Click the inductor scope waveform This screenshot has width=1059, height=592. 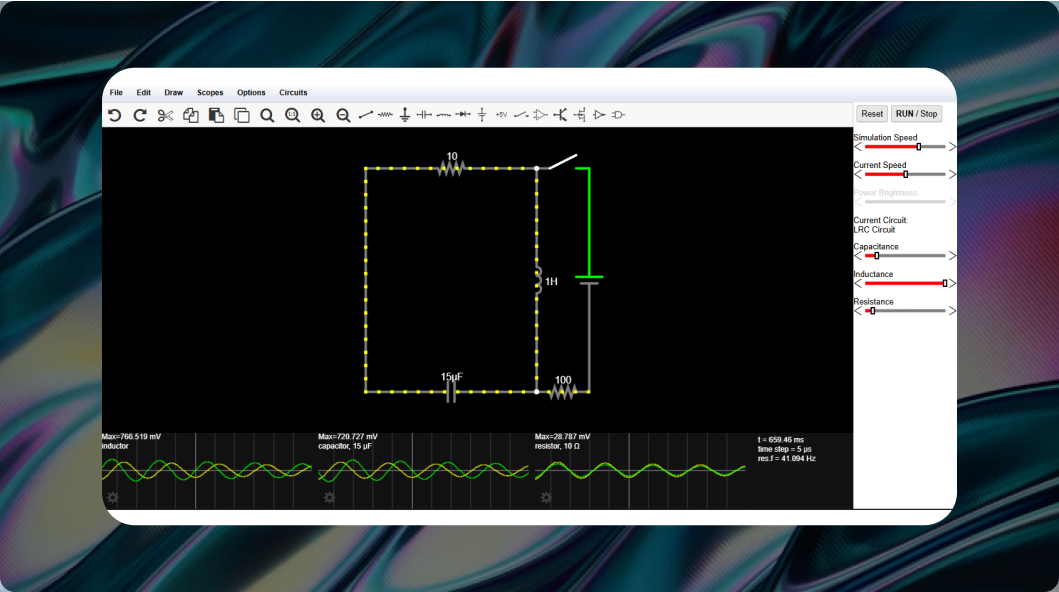pos(207,470)
